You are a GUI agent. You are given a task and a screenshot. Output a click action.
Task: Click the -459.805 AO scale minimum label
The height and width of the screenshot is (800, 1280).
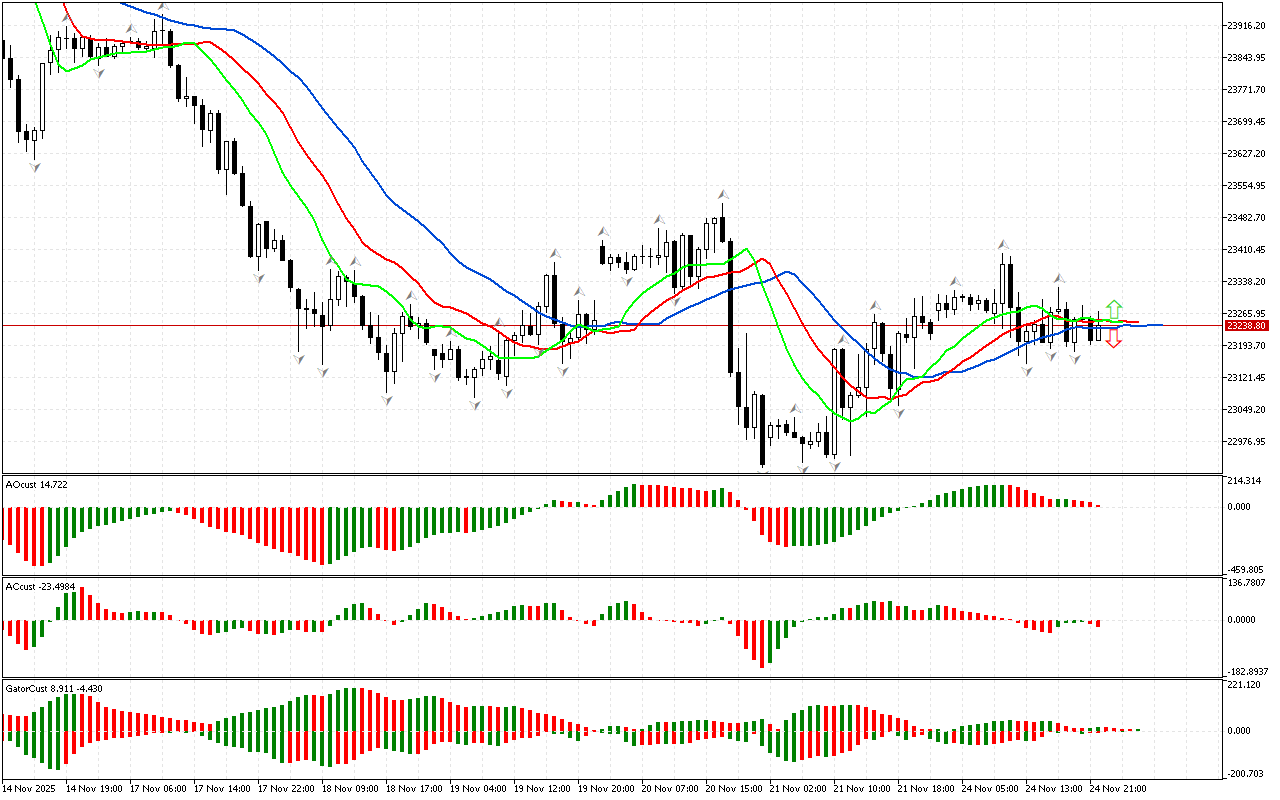click(x=1246, y=570)
